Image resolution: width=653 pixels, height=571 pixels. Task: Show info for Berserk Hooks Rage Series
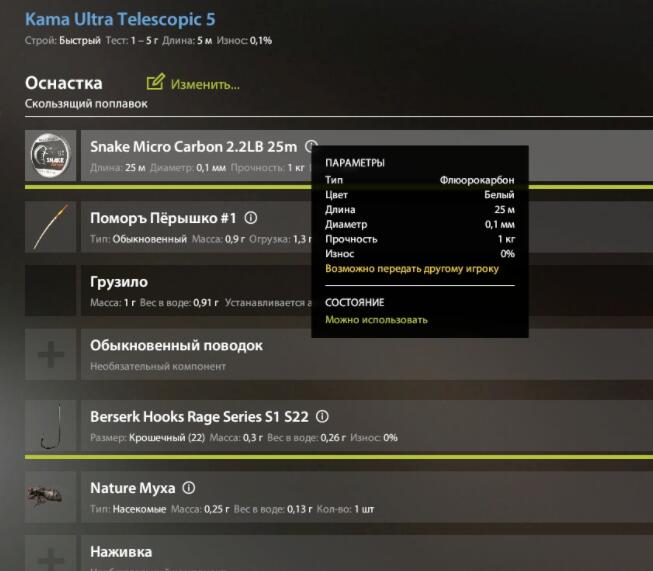322,416
